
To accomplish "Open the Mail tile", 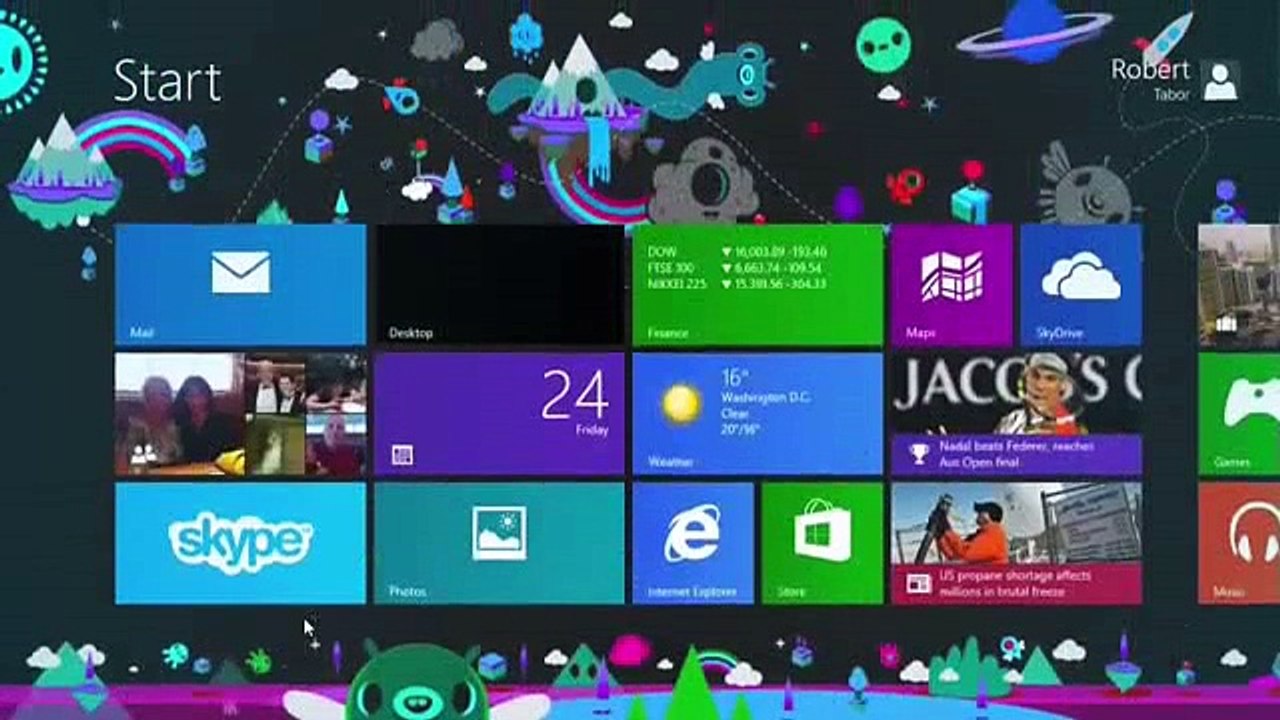I will [240, 285].
